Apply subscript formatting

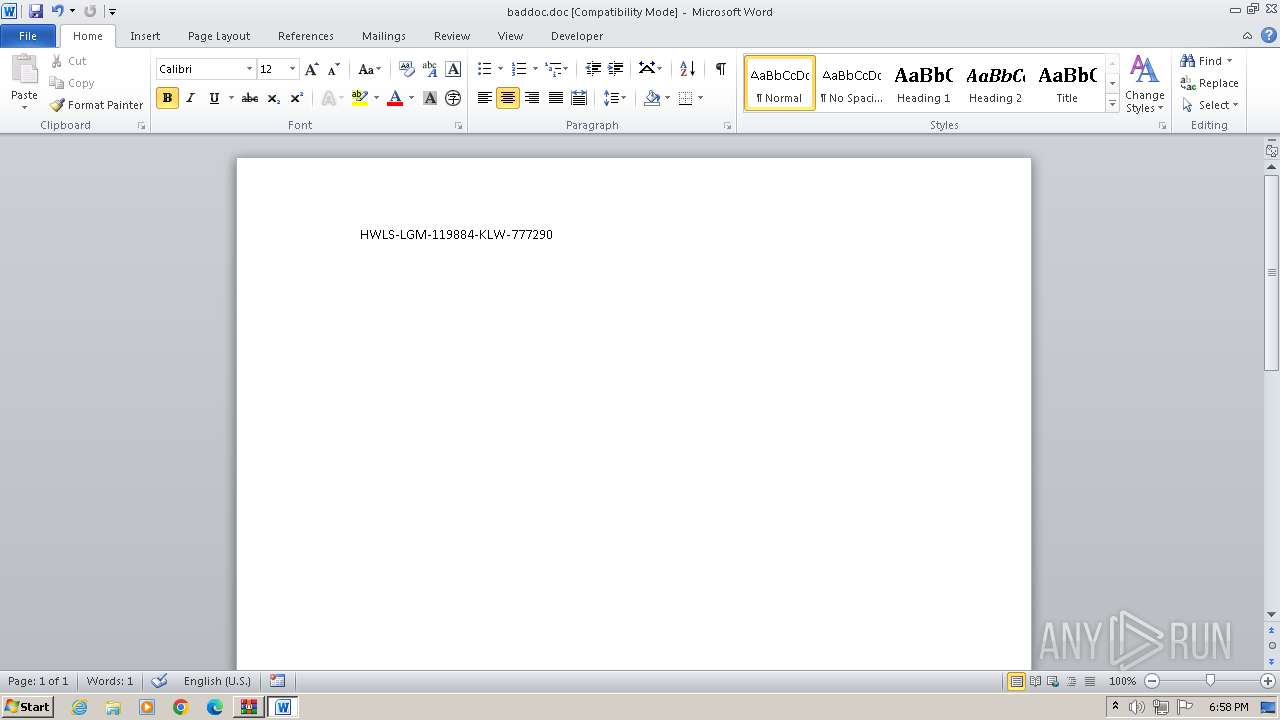pyautogui.click(x=273, y=98)
